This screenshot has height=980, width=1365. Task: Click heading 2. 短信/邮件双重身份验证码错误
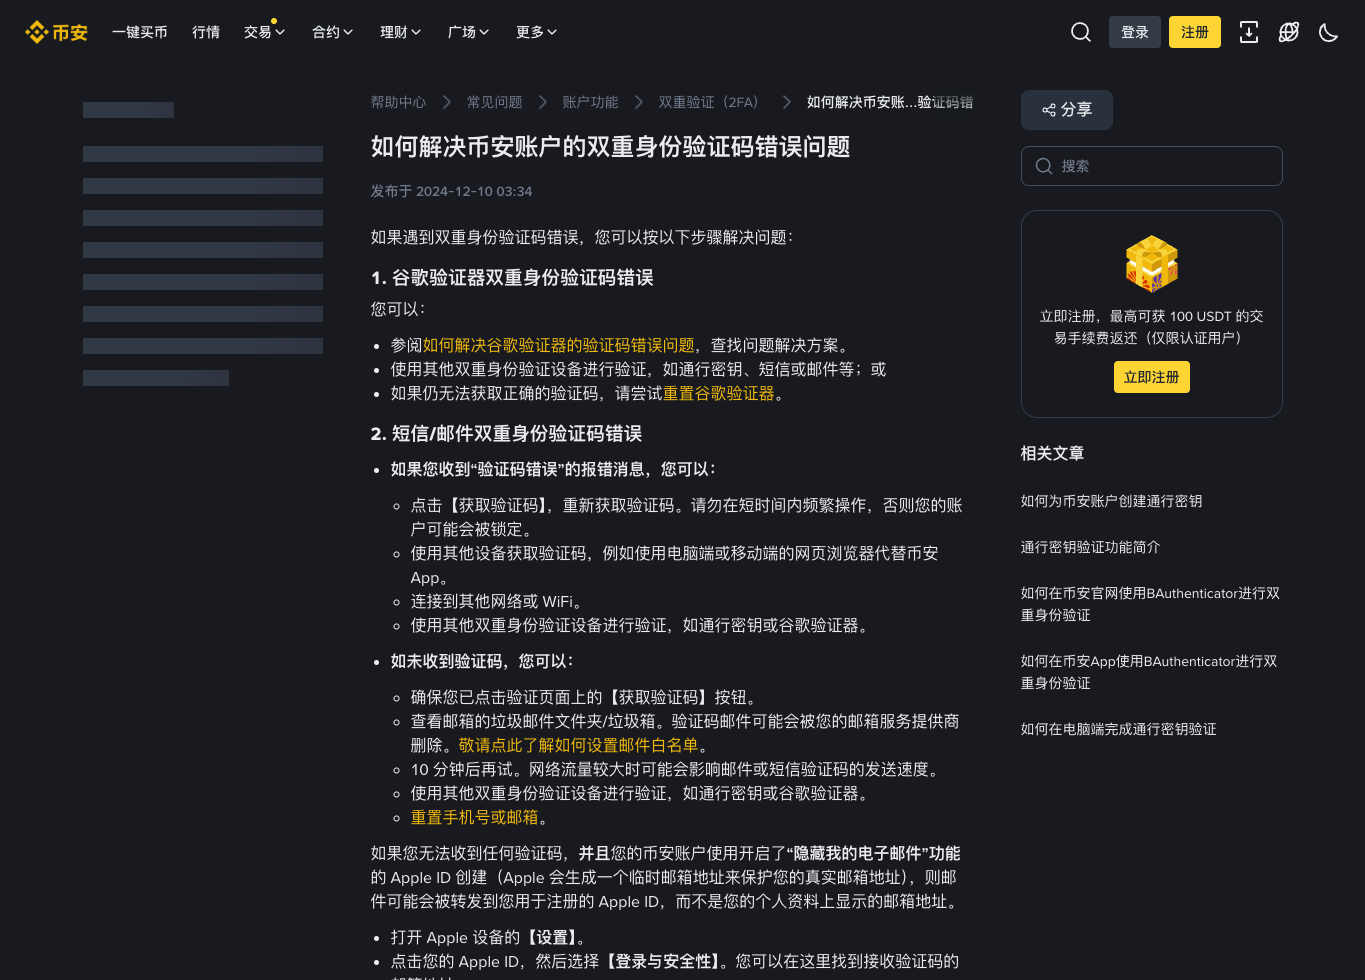pyautogui.click(x=506, y=433)
